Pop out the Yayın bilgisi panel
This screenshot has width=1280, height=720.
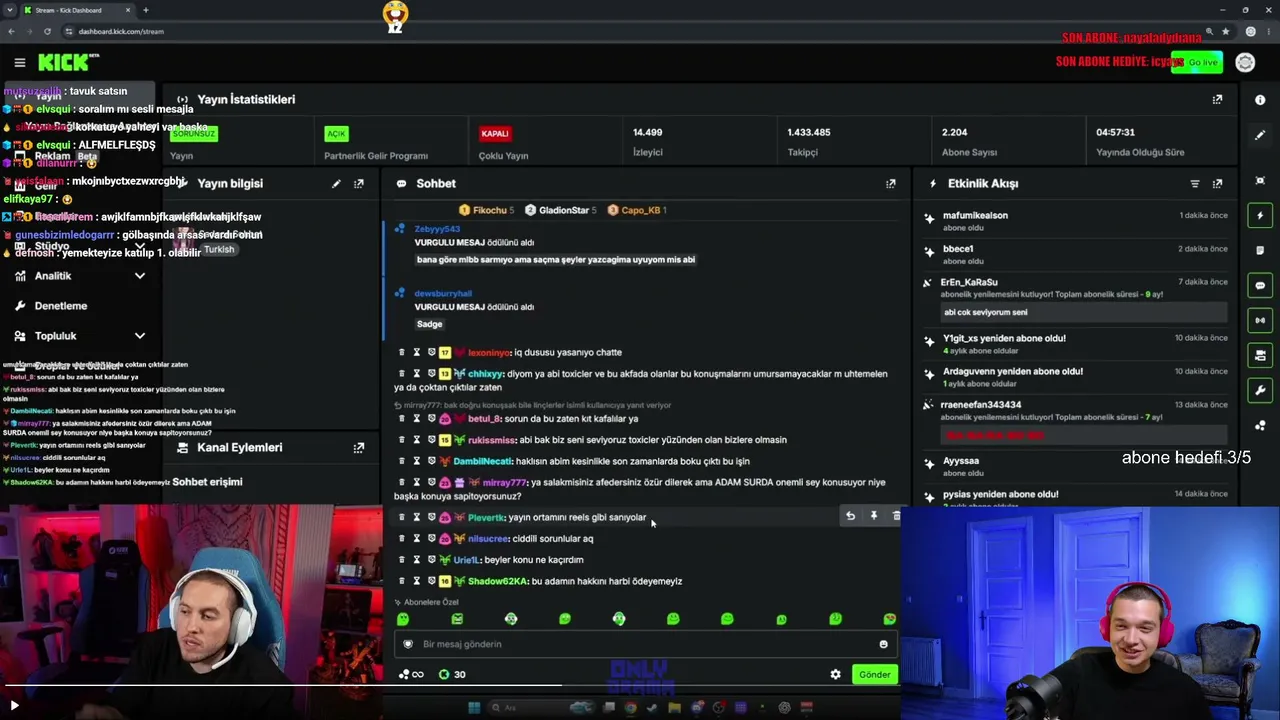[x=359, y=184]
